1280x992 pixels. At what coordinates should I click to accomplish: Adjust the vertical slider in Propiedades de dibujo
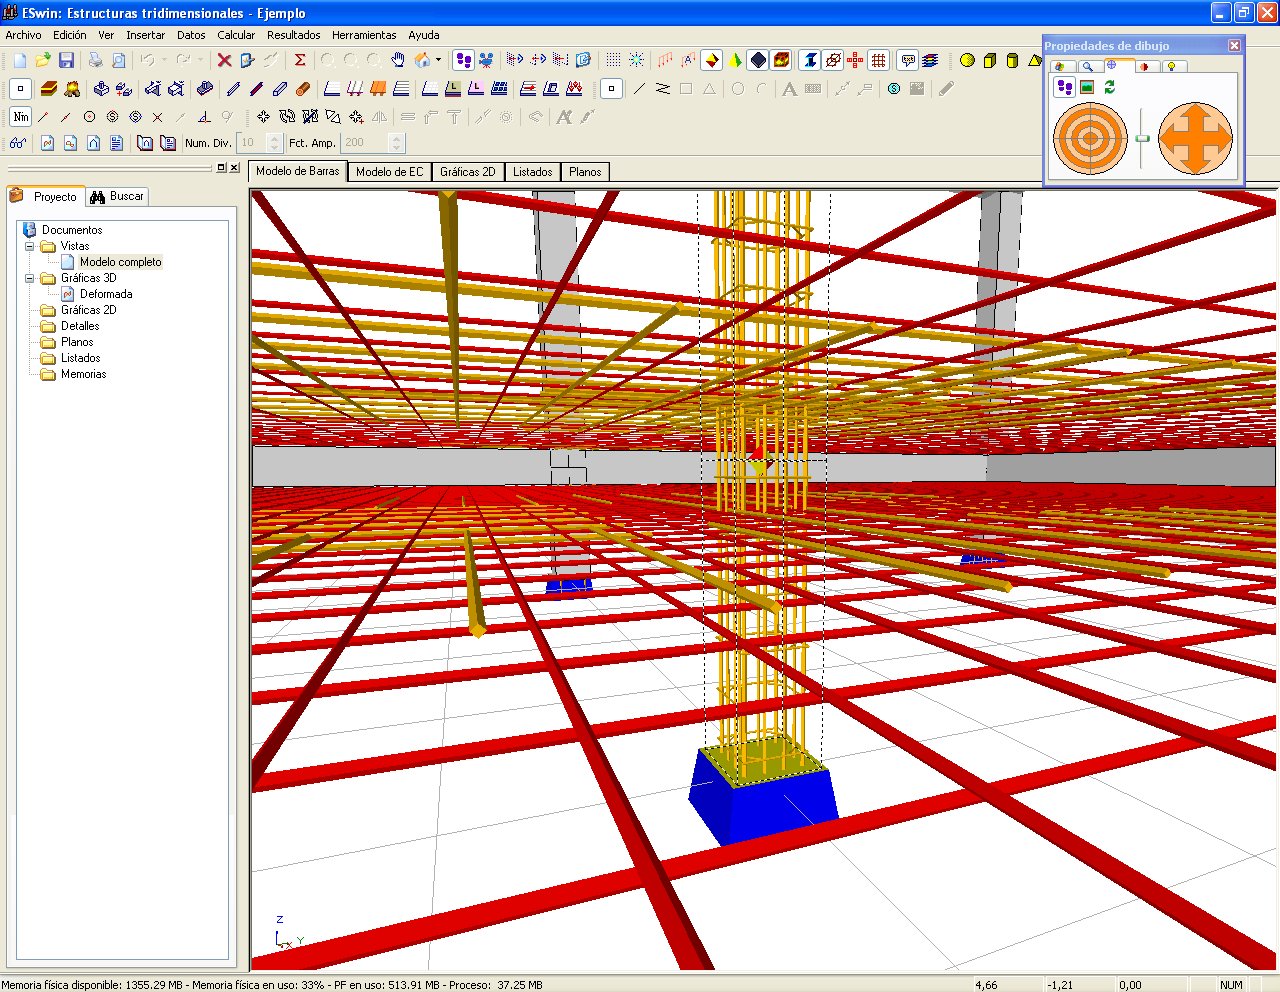point(1143,138)
